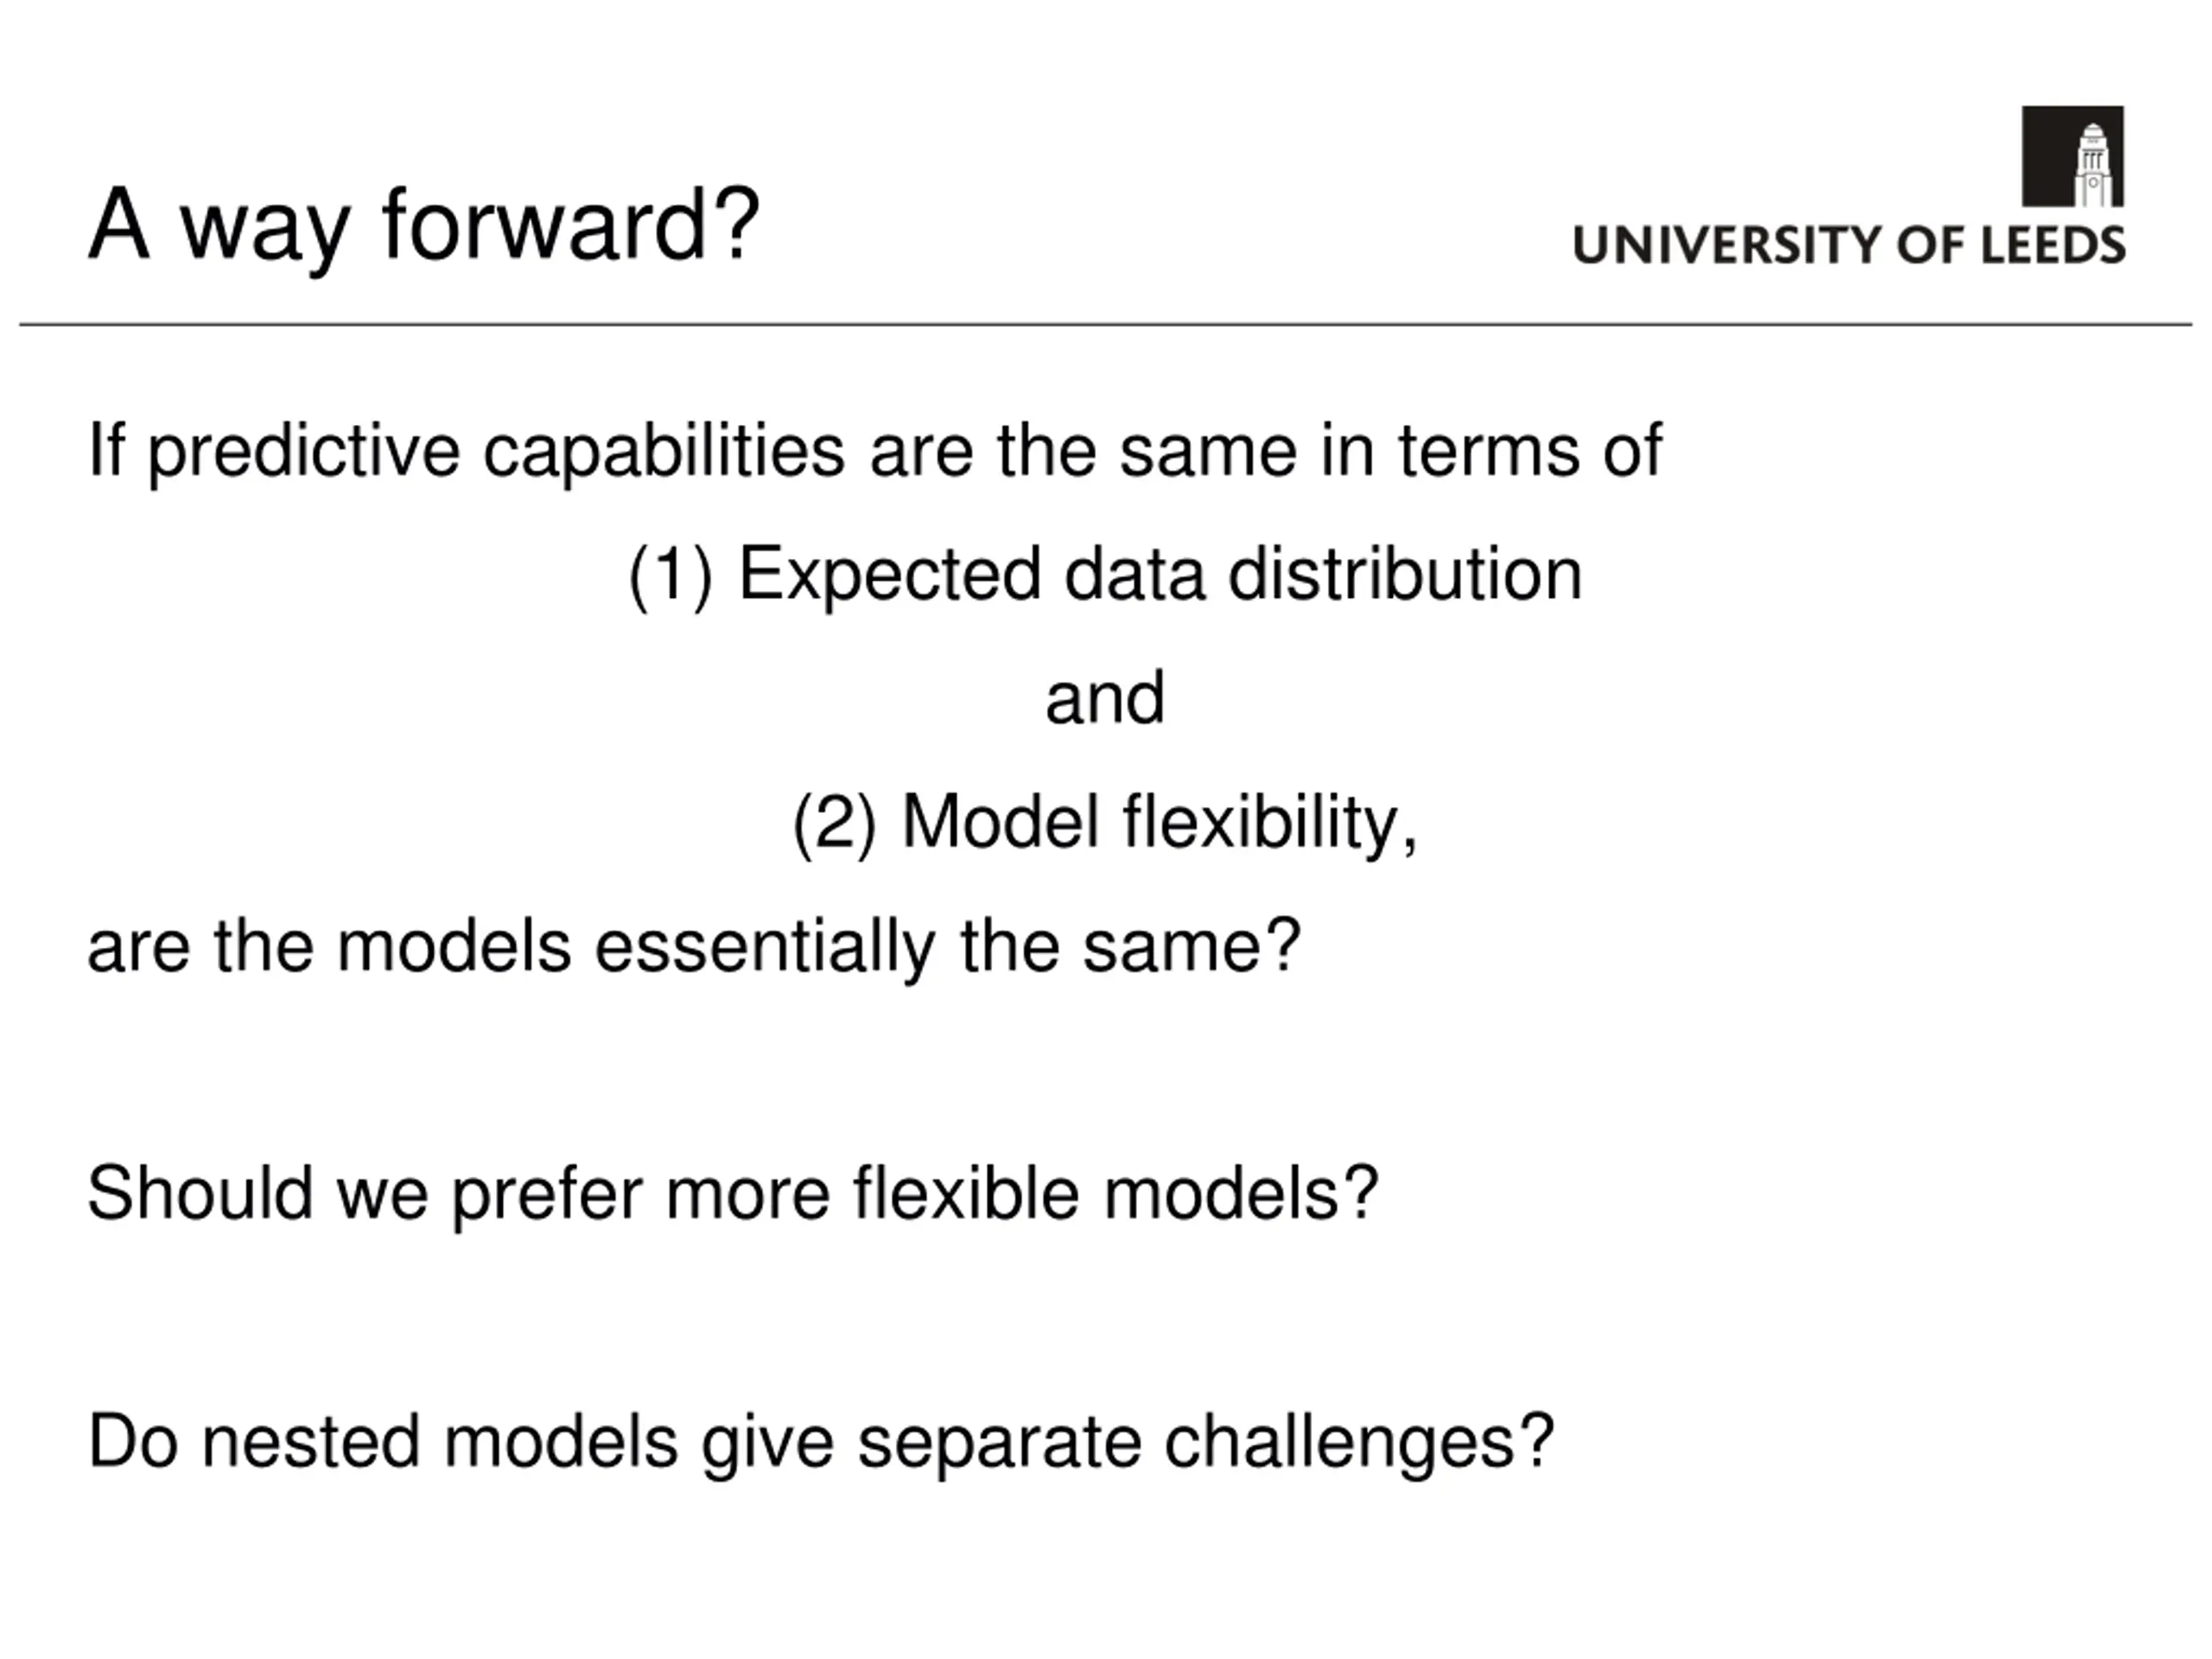The image size is (2212, 1659).
Task: Click 'terms of' at end of first line
Action: pos(1530,451)
